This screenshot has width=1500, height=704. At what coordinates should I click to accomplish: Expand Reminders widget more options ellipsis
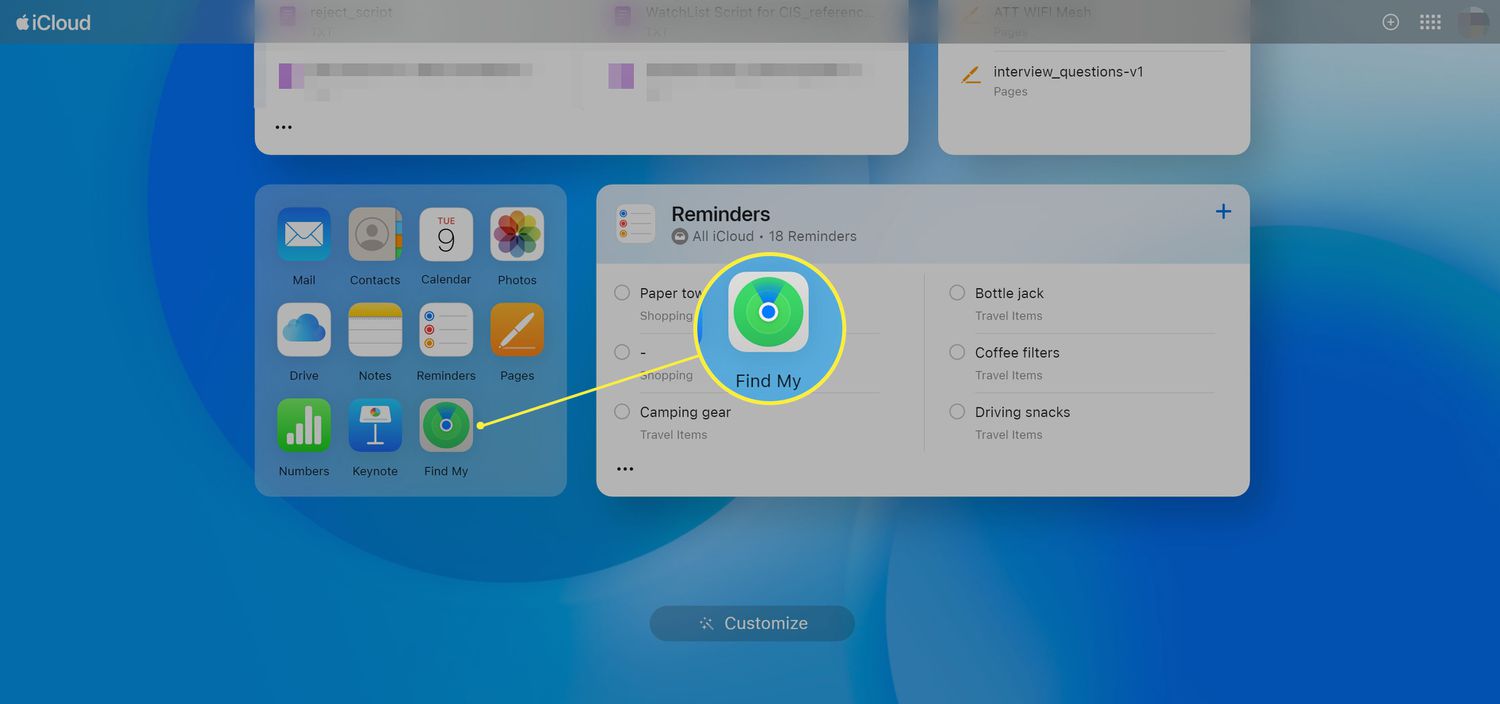click(x=625, y=469)
